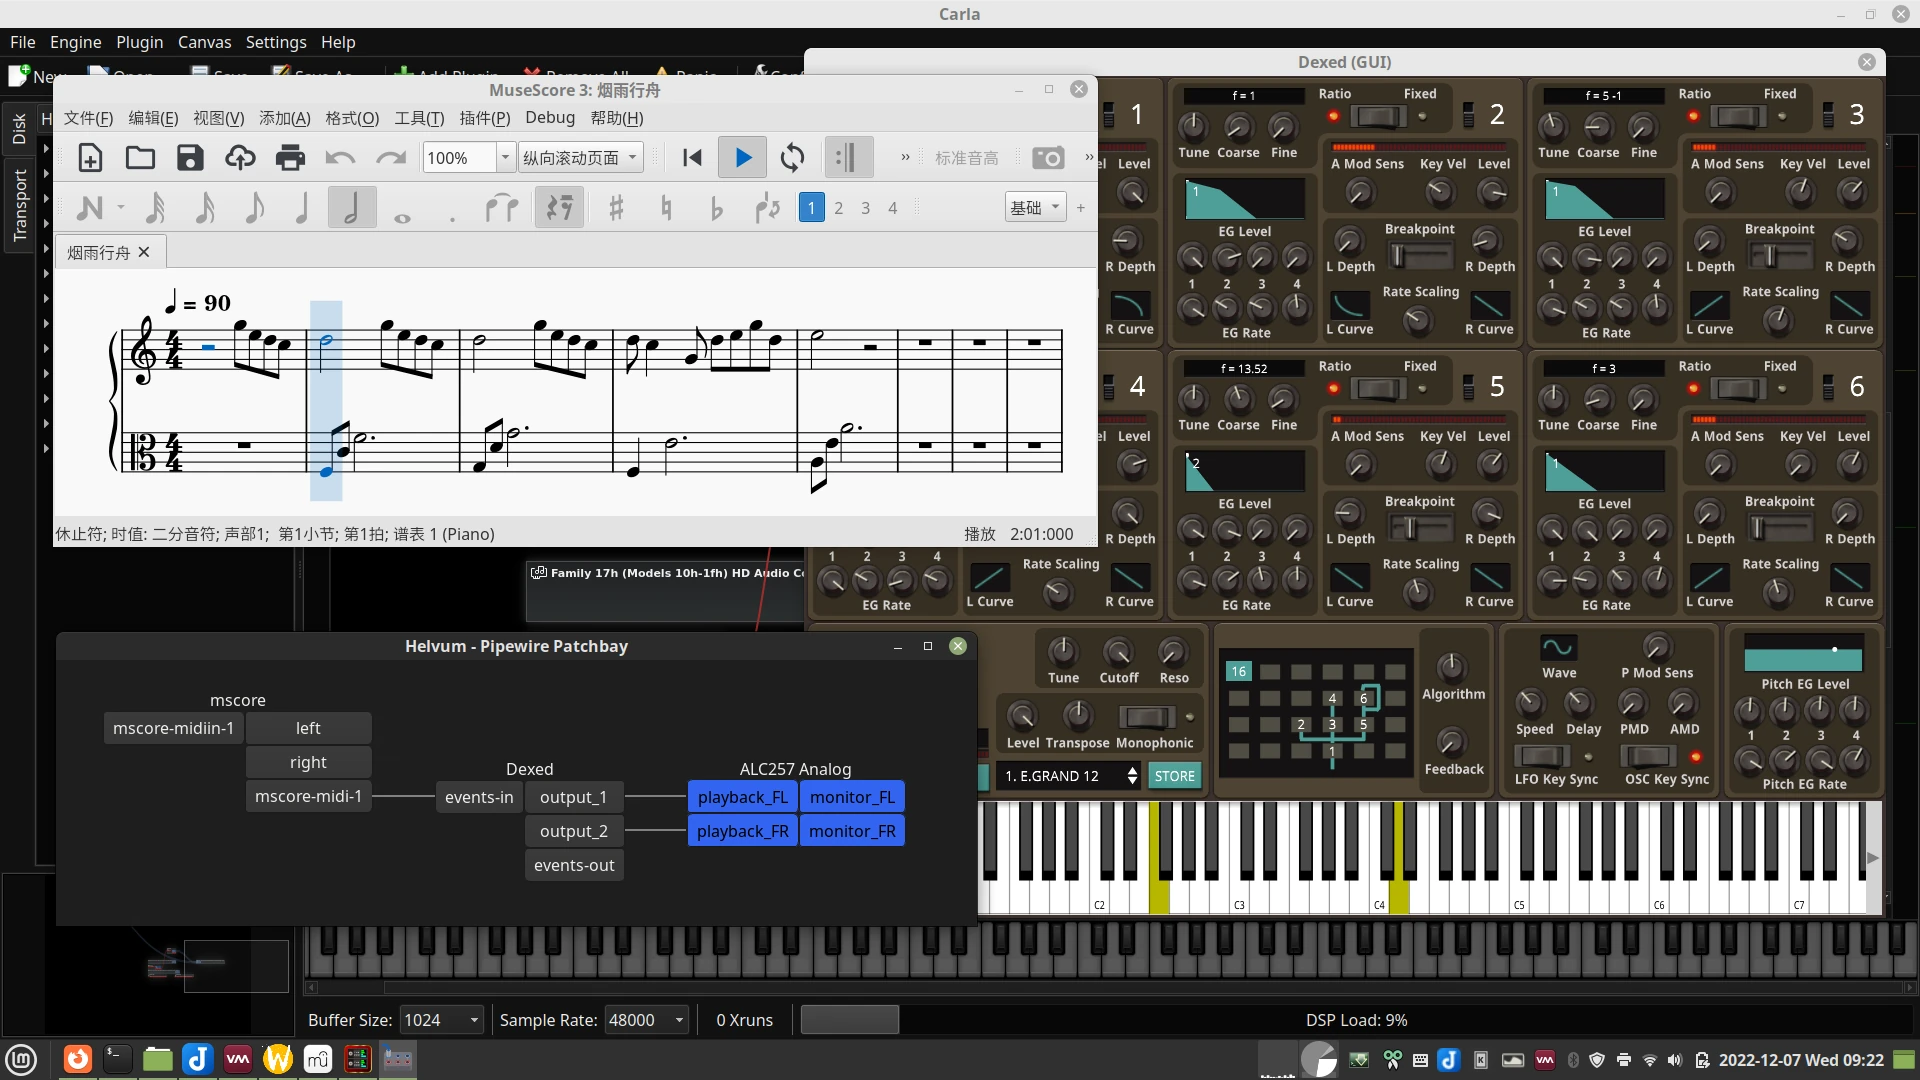Image resolution: width=1920 pixels, height=1080 pixels.
Task: Open the Buffer Size 1024 dropdown
Action: point(441,1020)
